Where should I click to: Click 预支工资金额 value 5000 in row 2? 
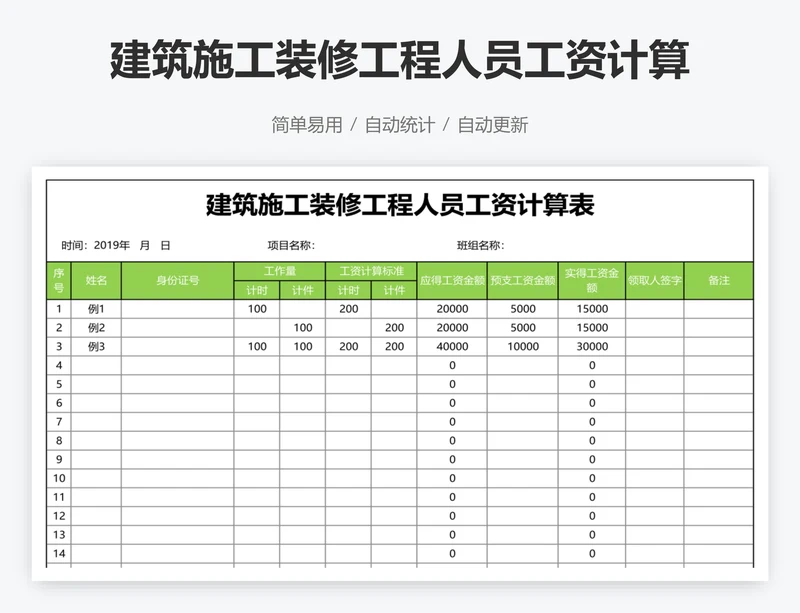pyautogui.click(x=523, y=328)
